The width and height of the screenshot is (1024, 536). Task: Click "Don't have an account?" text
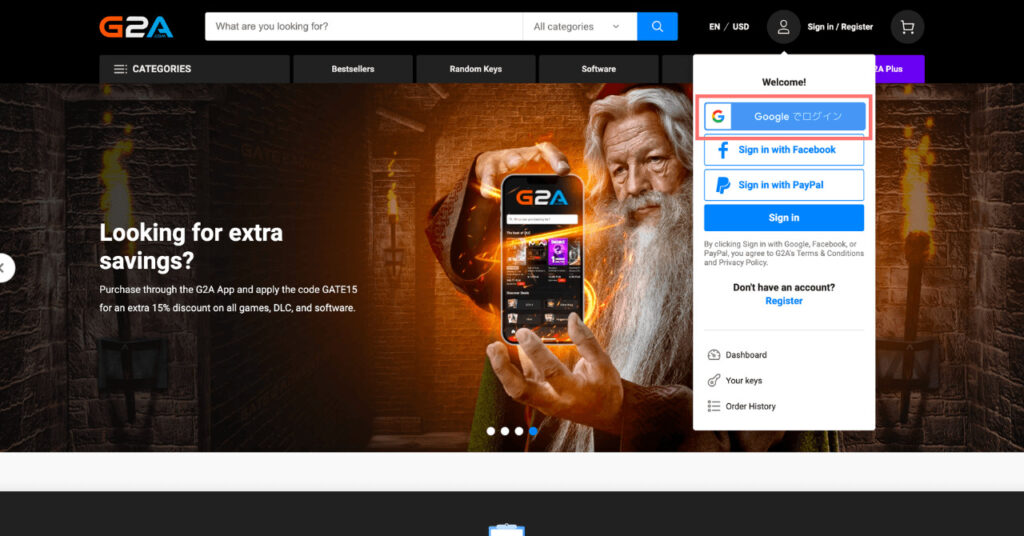tap(784, 287)
